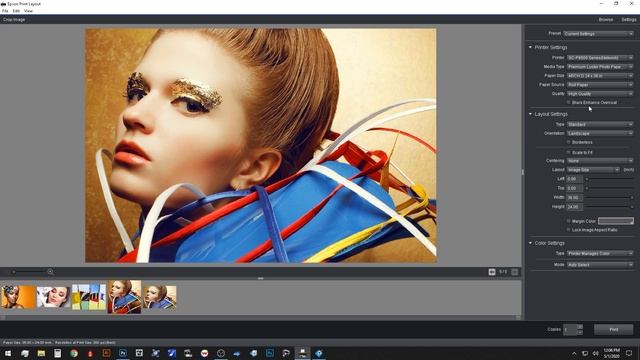
Task: Switch to Photoshop on the taskbar
Action: 122,353
